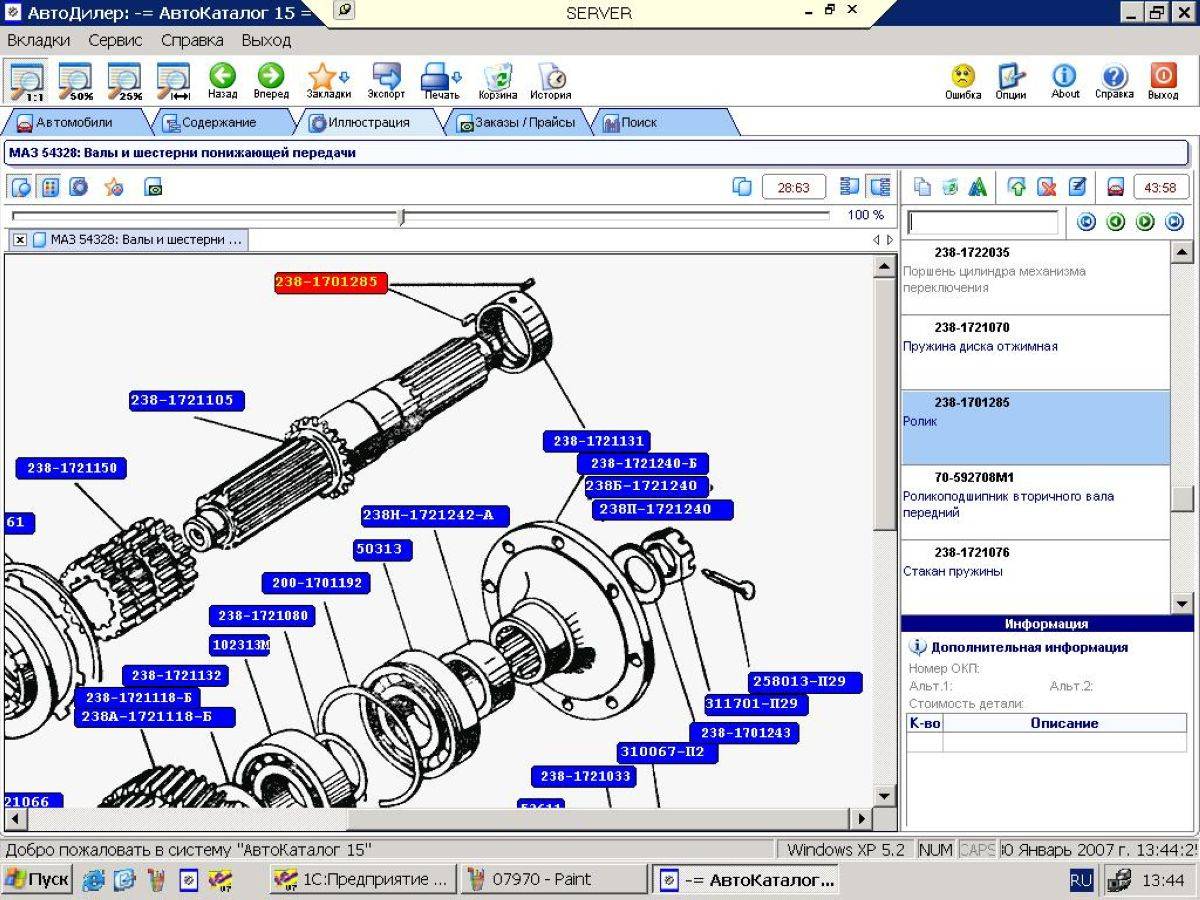
Task: Switch to the Автомобили tab
Action: pyautogui.click(x=74, y=123)
